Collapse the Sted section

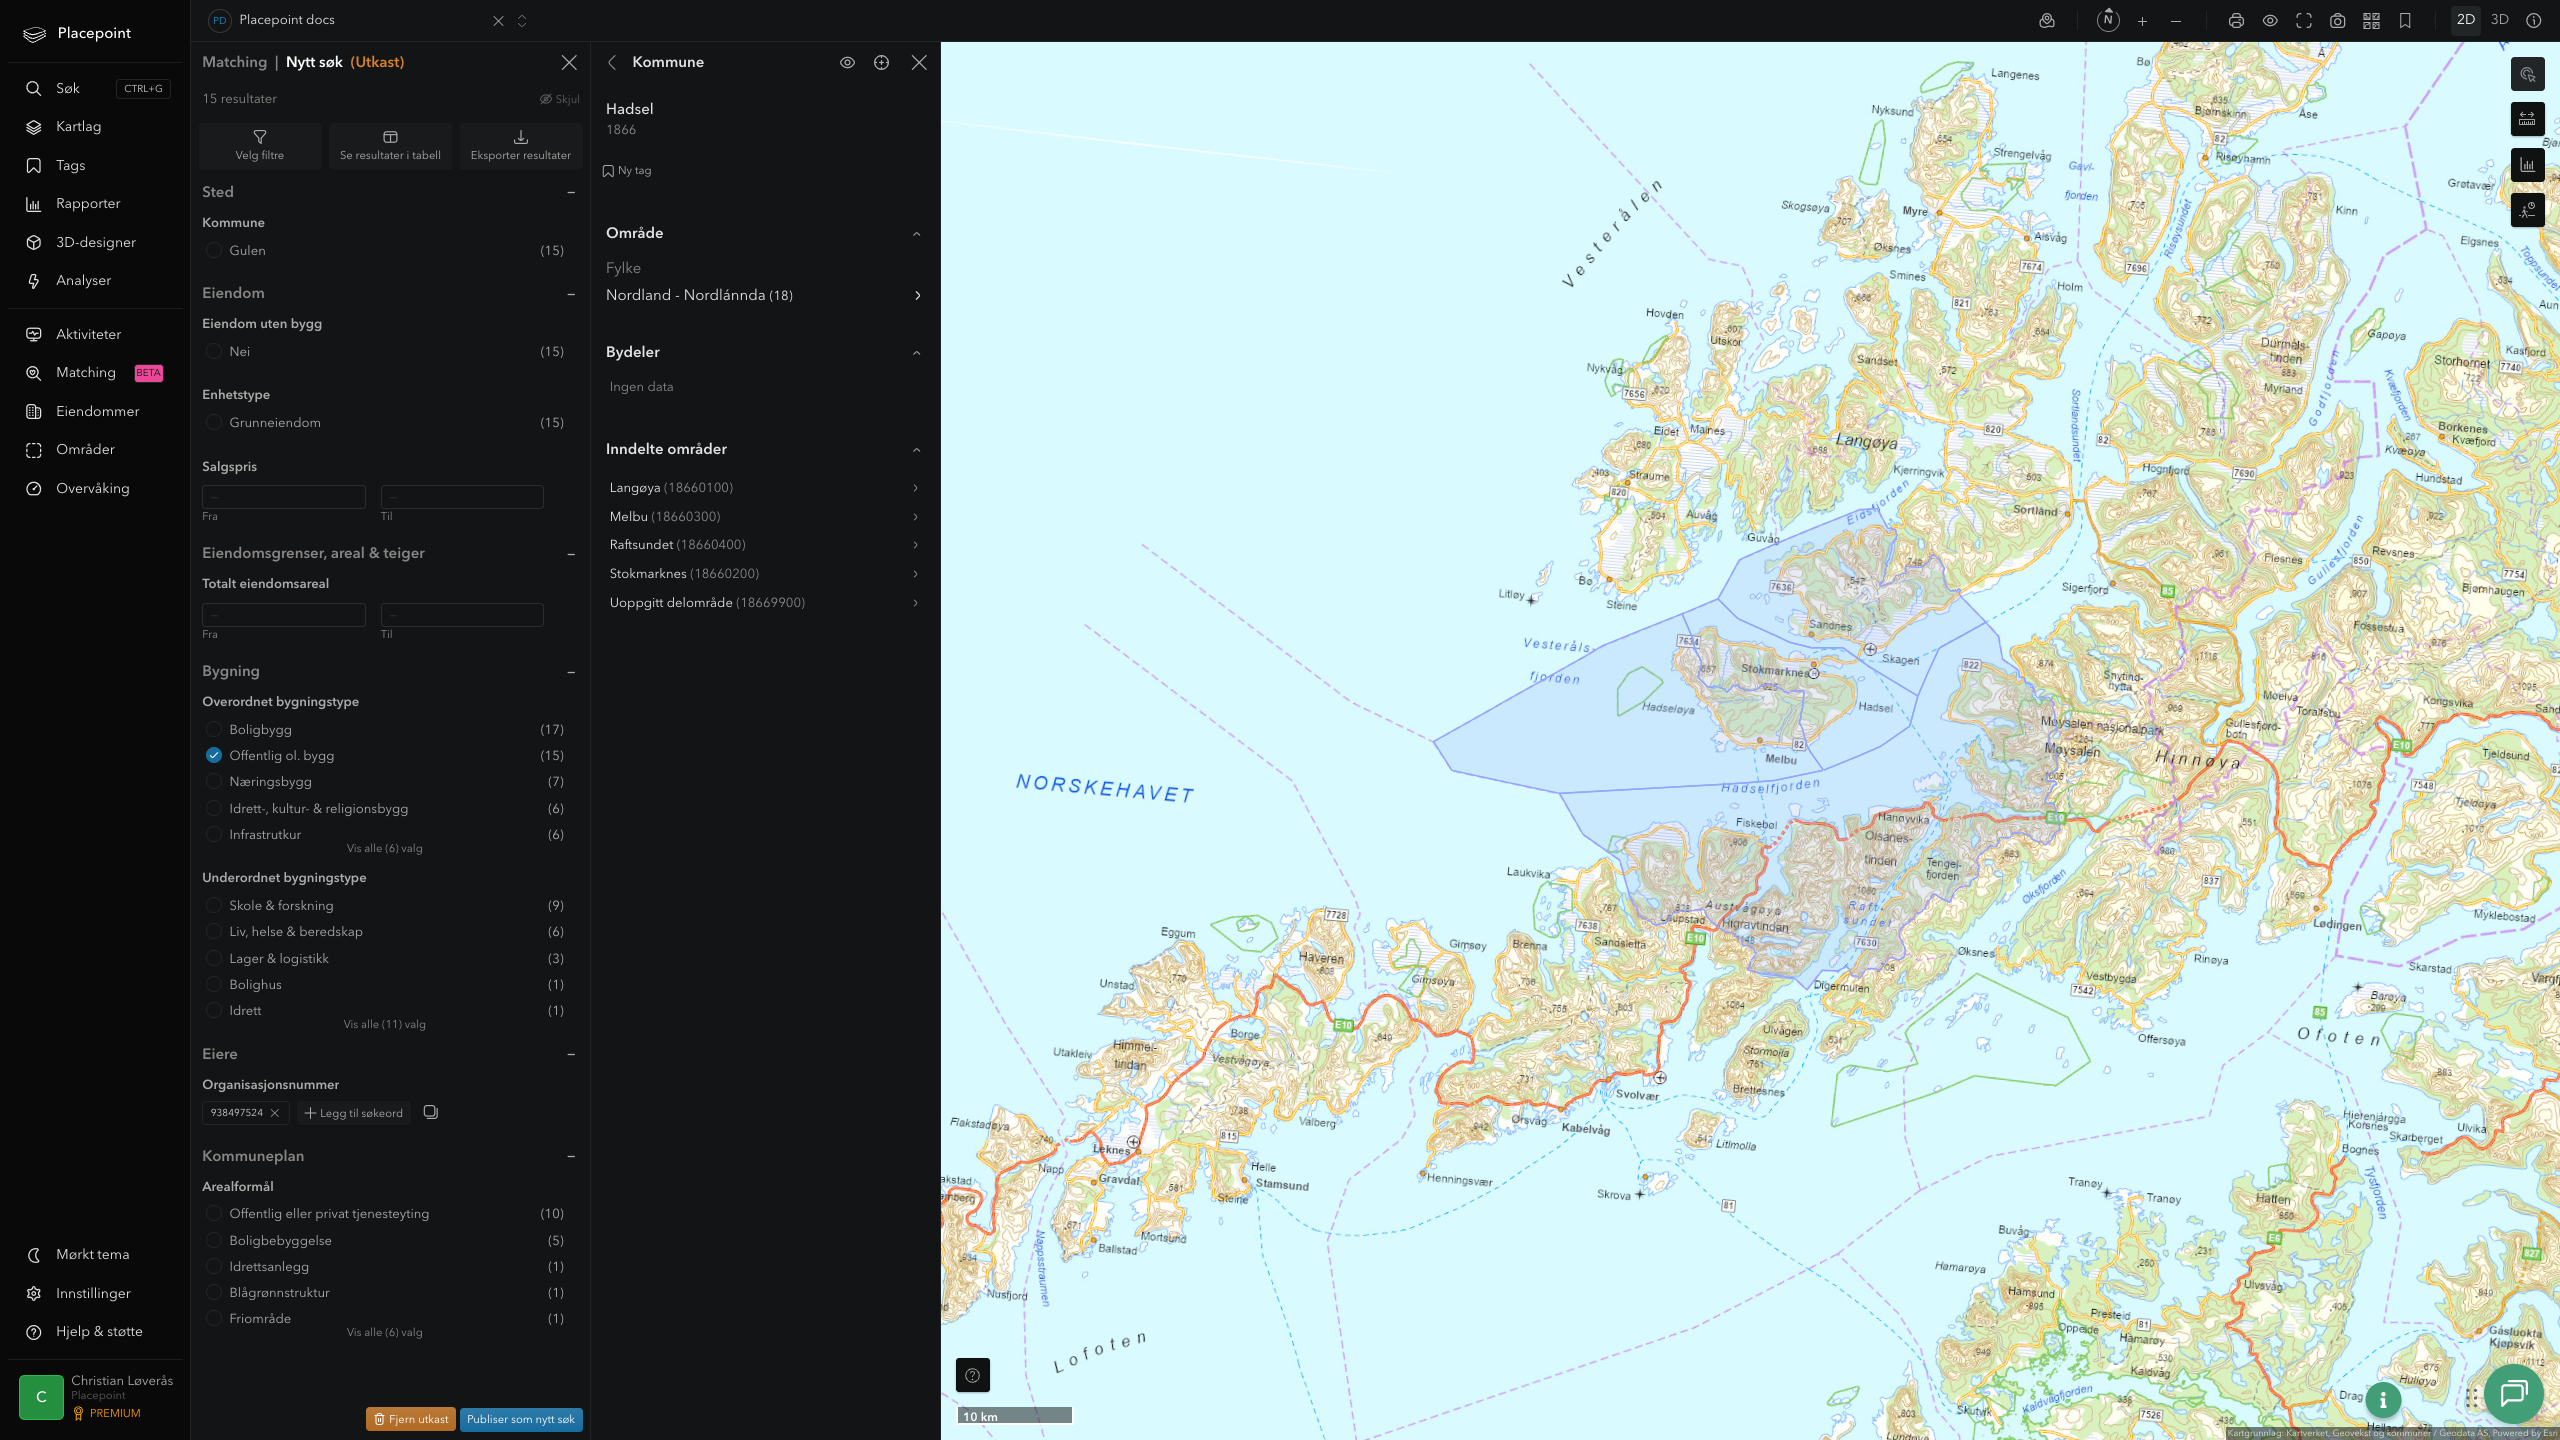(x=571, y=192)
